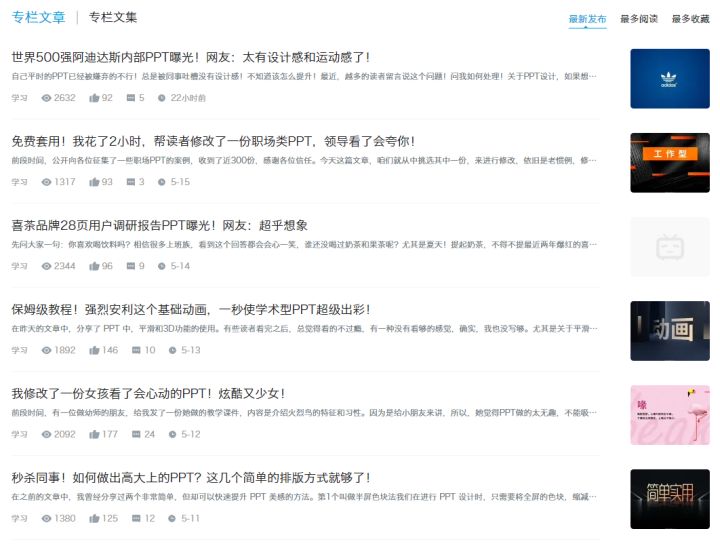Image resolution: width=720 pixels, height=548 pixels.
Task: Click the pink flamingo cover thumbnail
Action: 670,415
